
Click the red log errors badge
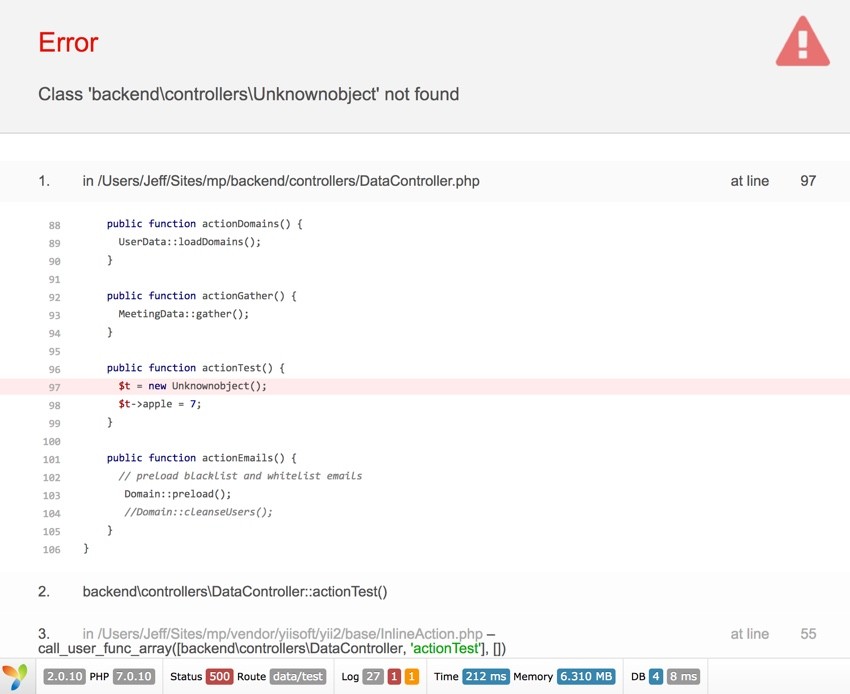click(394, 676)
